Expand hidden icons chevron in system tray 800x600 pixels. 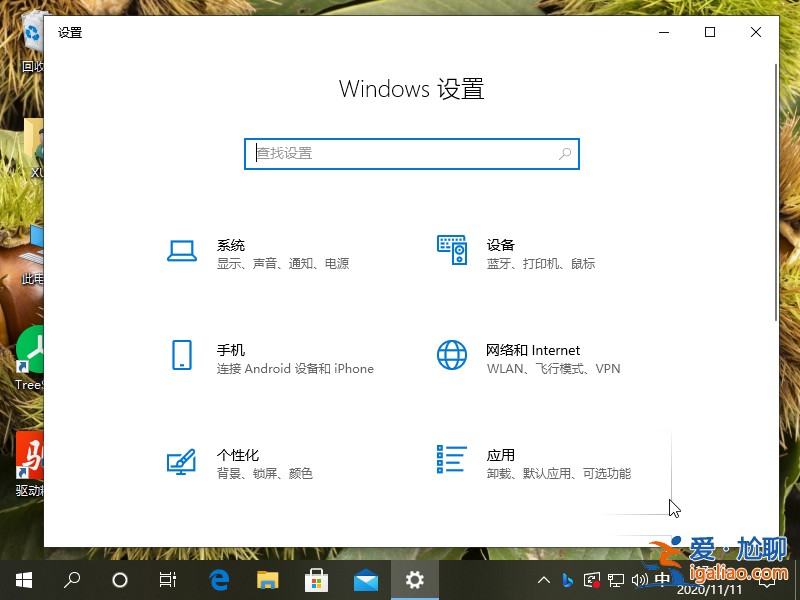pyautogui.click(x=543, y=580)
